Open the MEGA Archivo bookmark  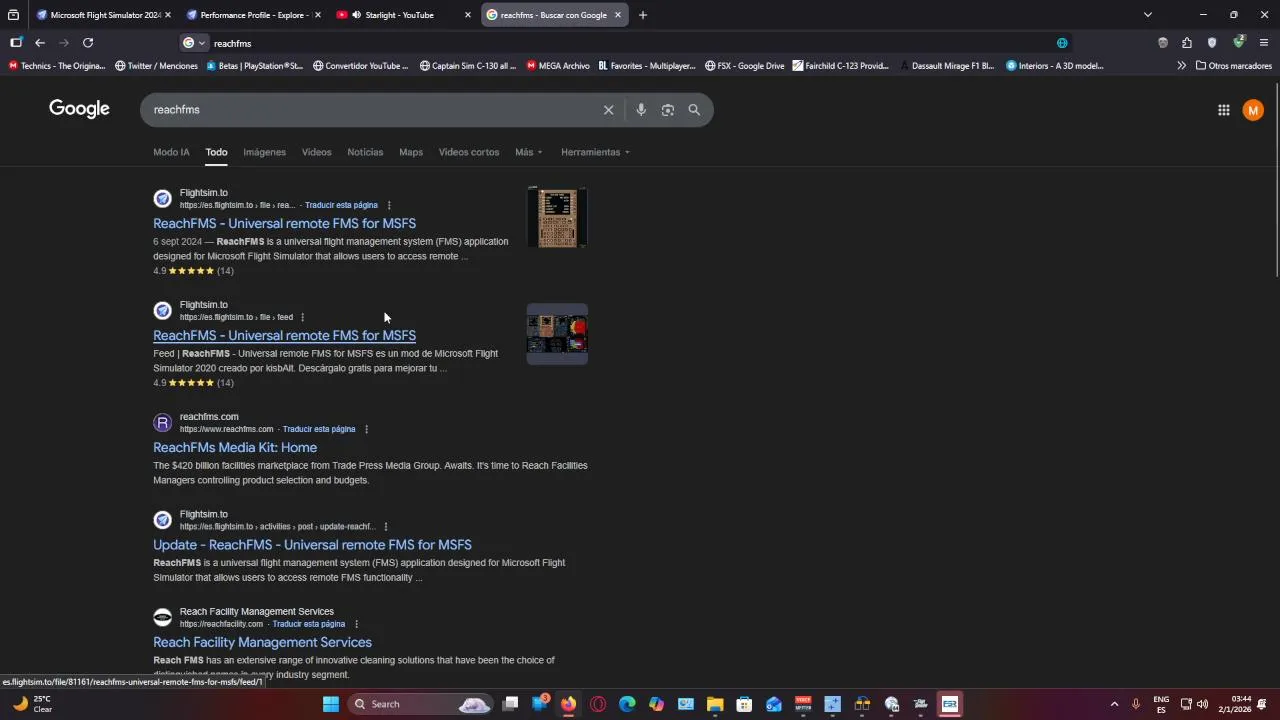556,66
